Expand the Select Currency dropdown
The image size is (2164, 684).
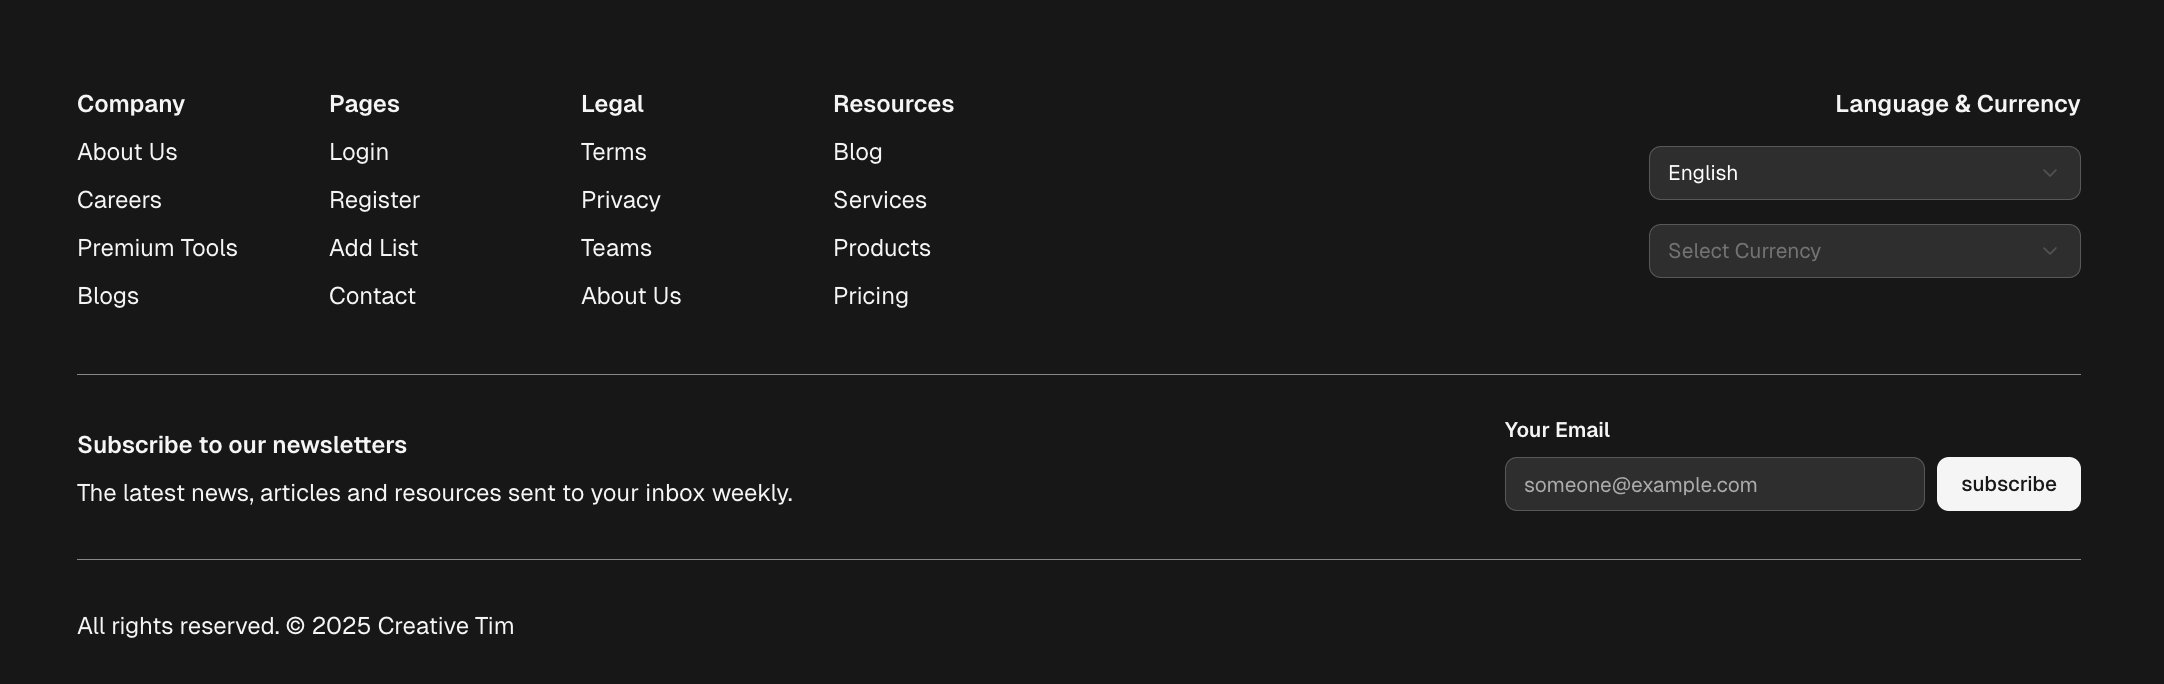coord(1864,251)
